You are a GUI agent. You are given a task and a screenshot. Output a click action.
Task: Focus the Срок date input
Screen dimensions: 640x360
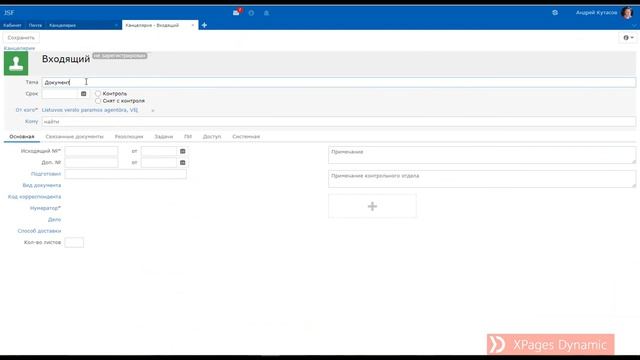pyautogui.click(x=60, y=94)
